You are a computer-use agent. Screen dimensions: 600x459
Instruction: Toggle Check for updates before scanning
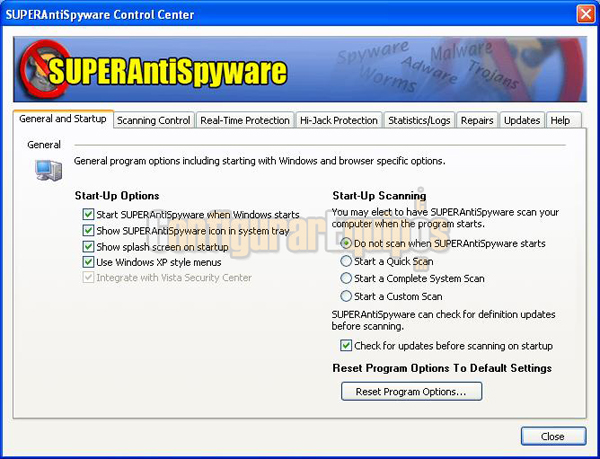tap(346, 346)
